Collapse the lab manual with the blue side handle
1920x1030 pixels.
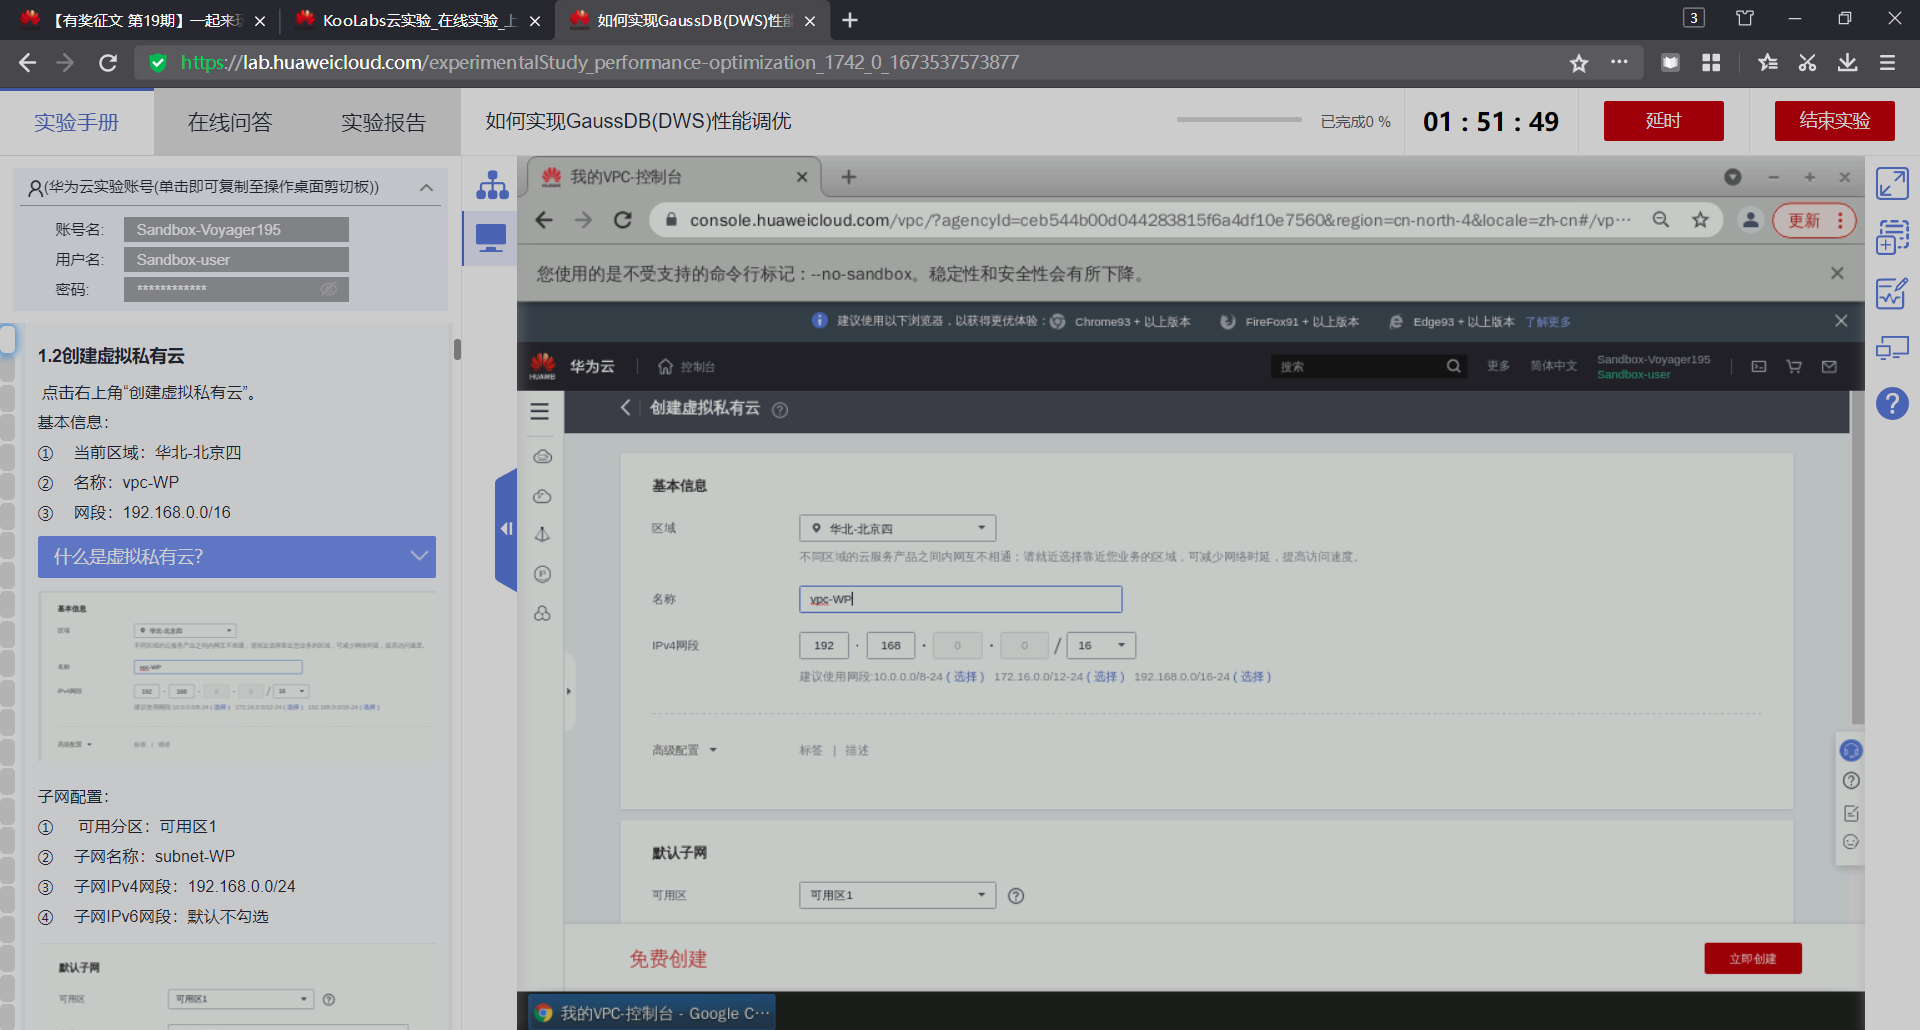click(506, 529)
